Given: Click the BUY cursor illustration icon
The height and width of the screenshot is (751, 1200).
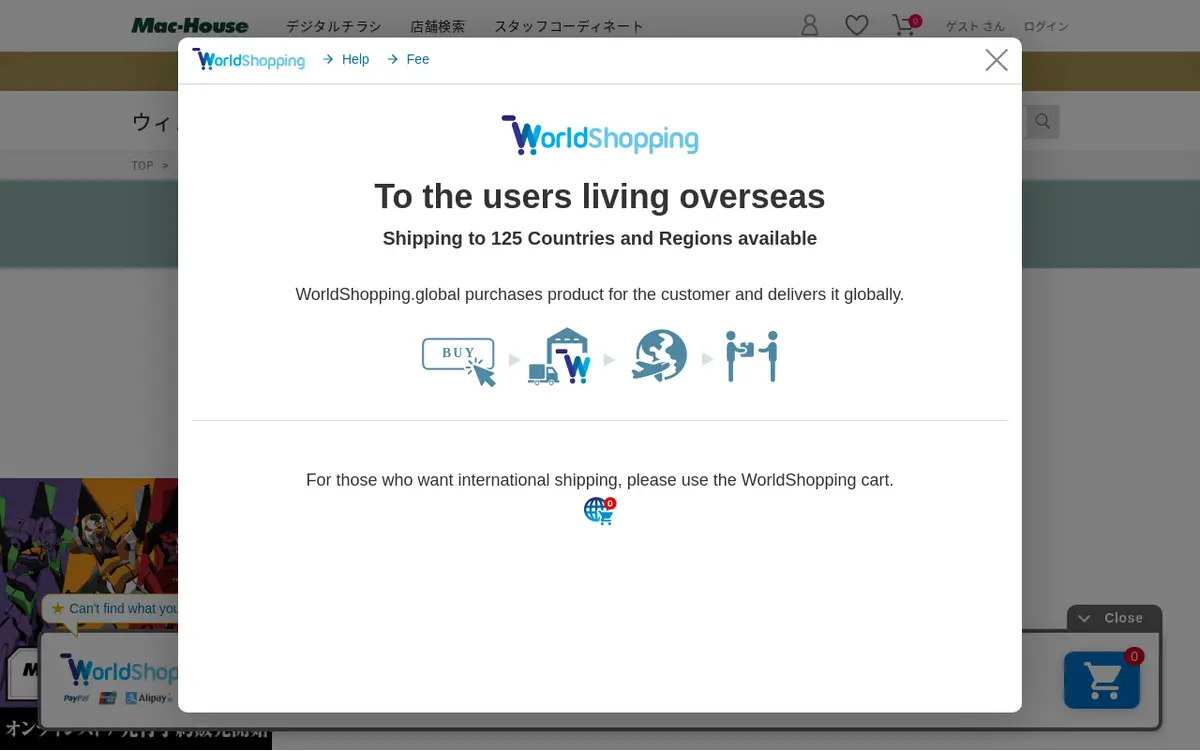Looking at the screenshot, I should click(459, 361).
